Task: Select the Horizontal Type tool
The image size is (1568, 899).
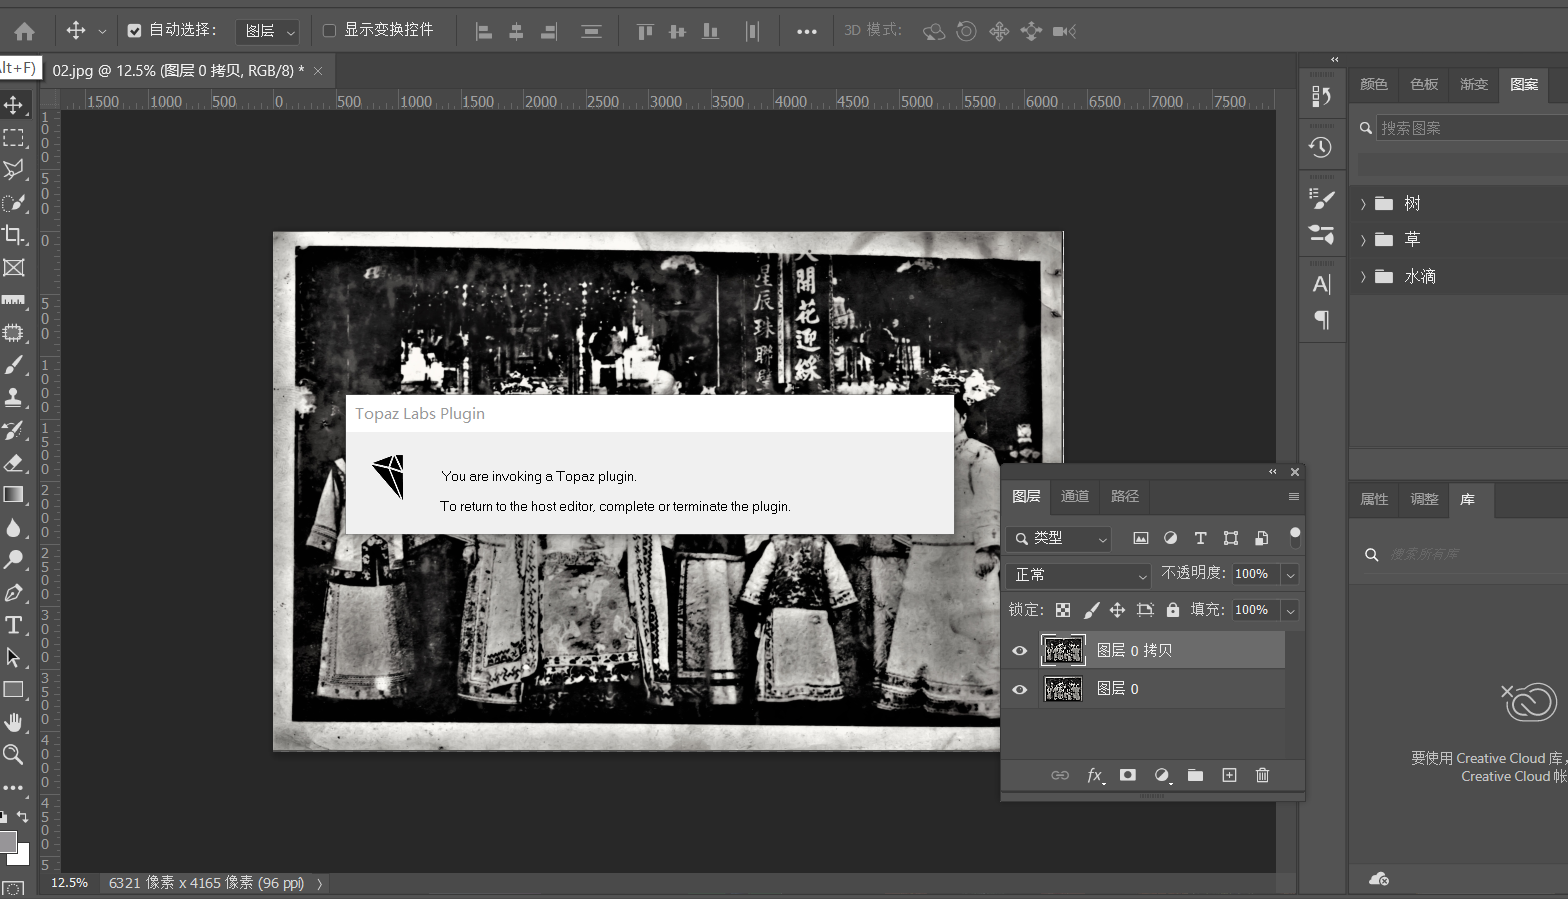Action: pos(14,625)
